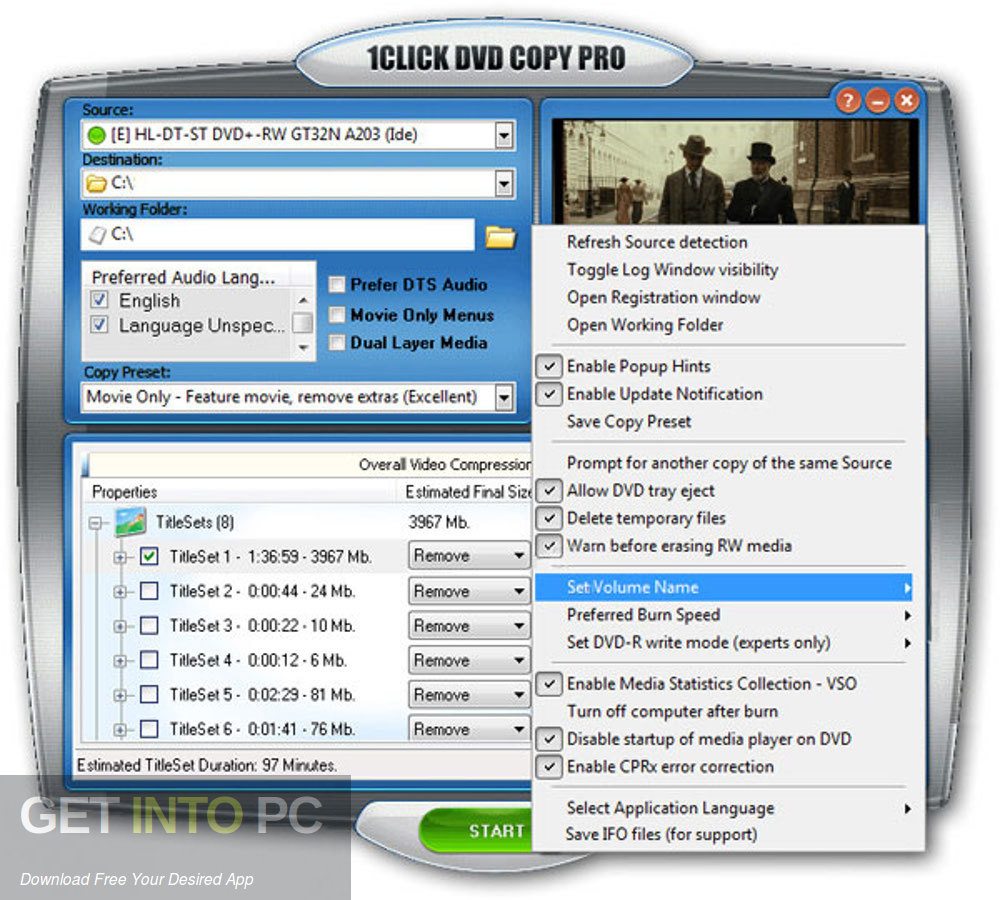Open the Copy Preset dropdown
This screenshot has height=900, width=1000.
[504, 398]
